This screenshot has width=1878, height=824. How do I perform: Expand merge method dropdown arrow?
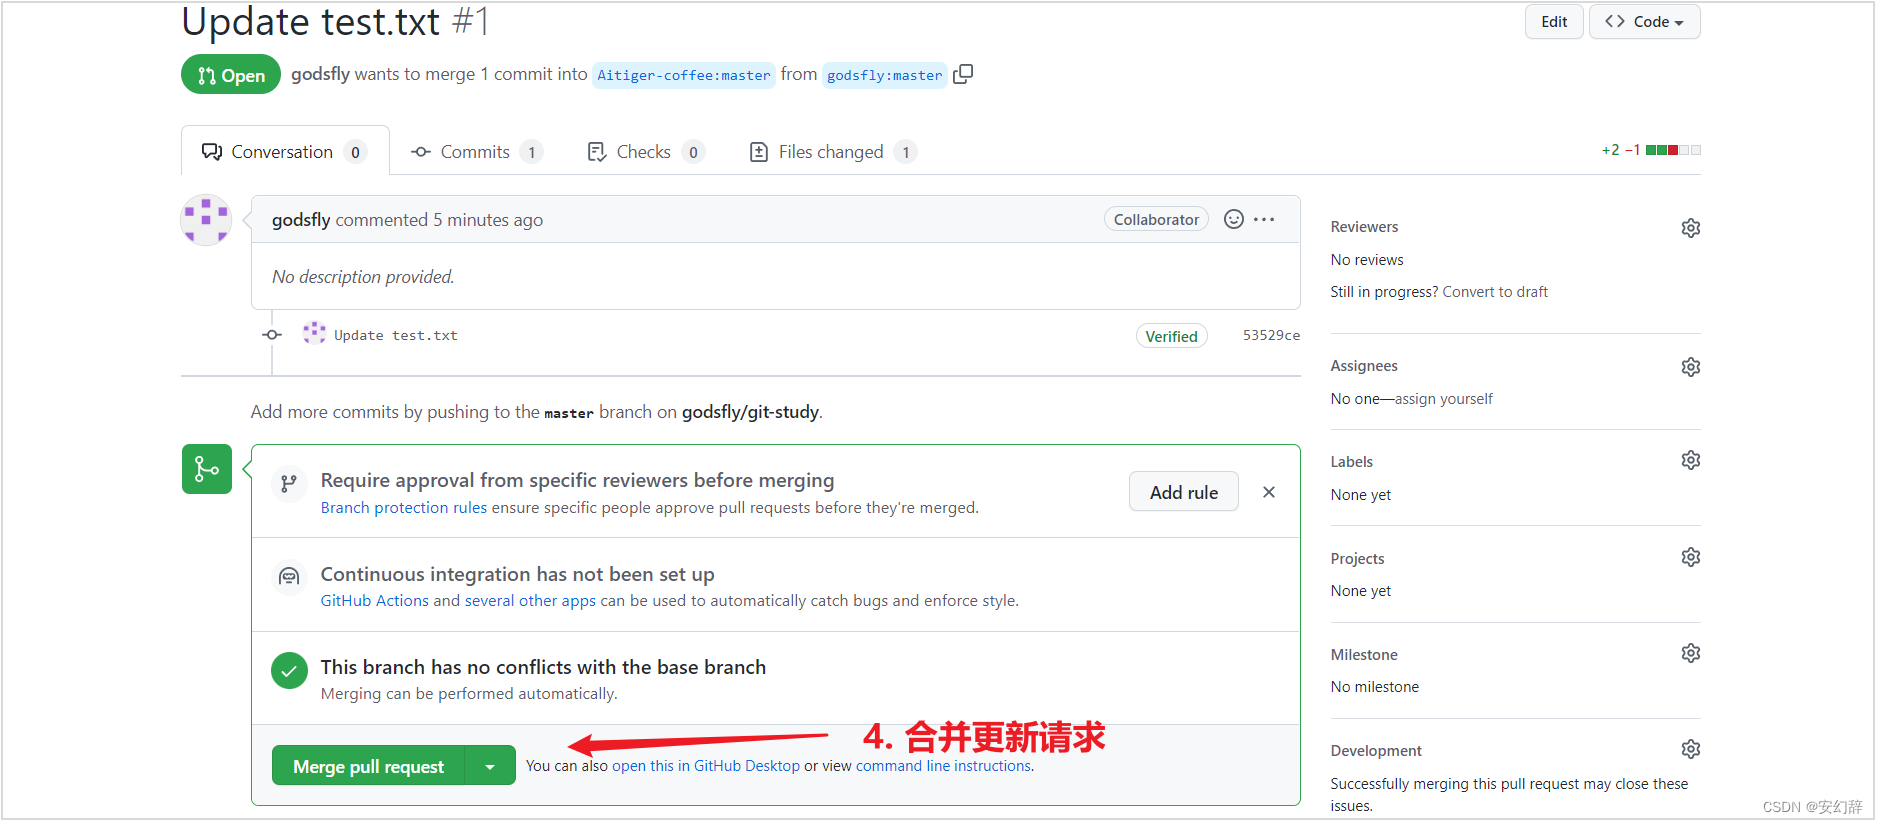[490, 766]
